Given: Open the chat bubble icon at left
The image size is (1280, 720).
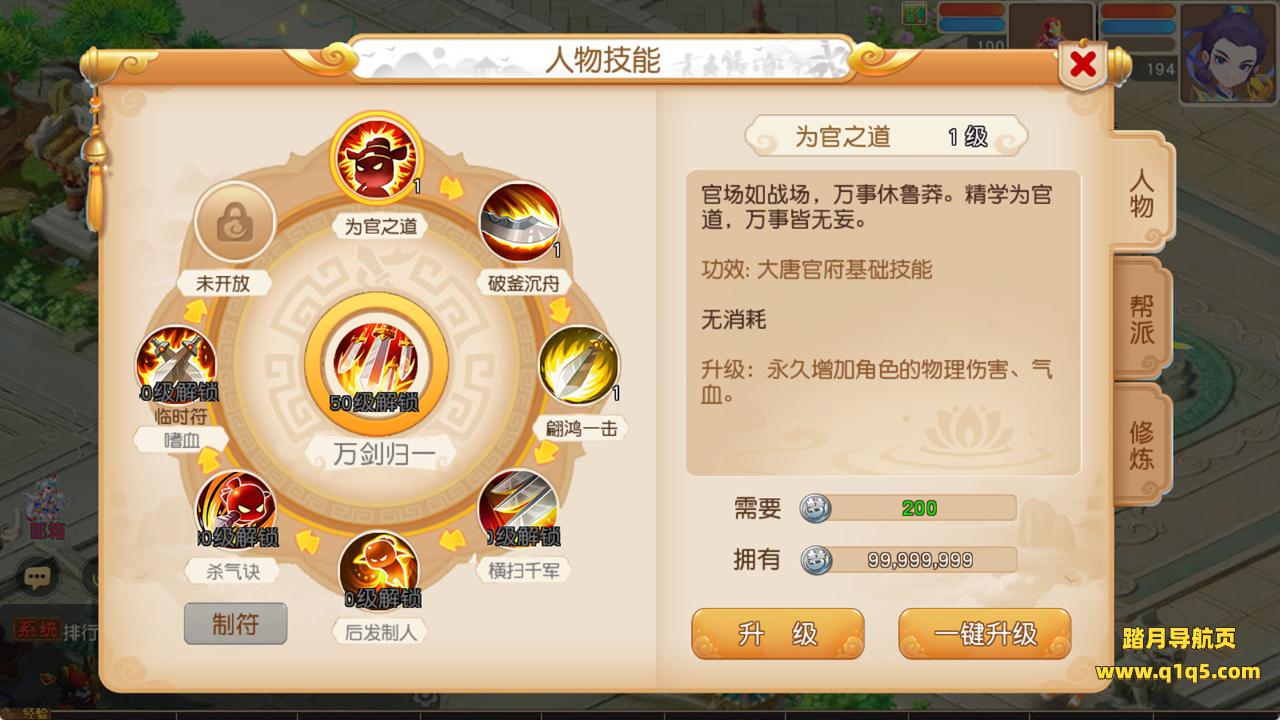Looking at the screenshot, I should click(38, 577).
